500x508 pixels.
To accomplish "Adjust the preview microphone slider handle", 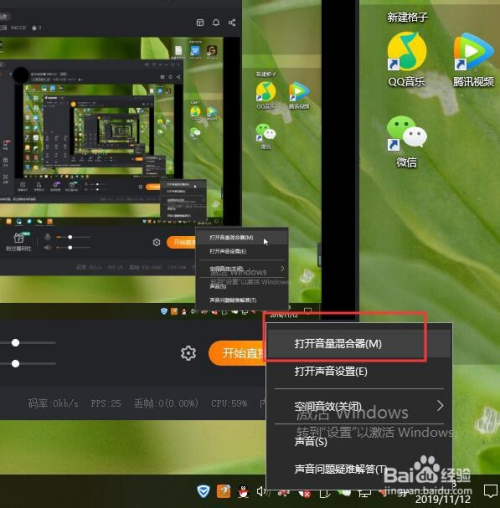I will click(70, 237).
